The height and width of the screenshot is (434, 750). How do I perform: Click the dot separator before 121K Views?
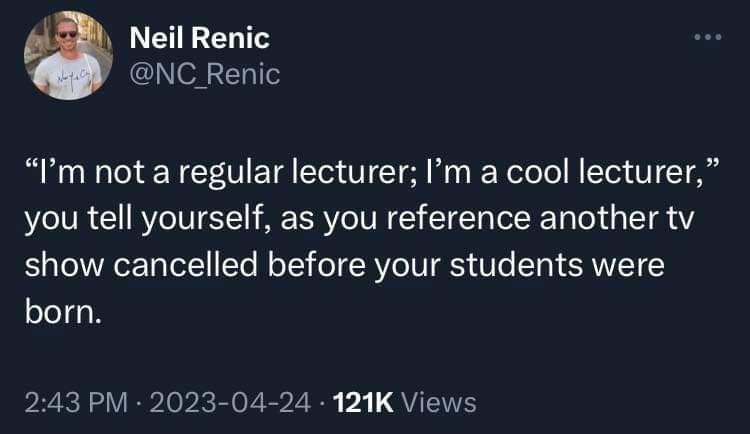point(322,403)
